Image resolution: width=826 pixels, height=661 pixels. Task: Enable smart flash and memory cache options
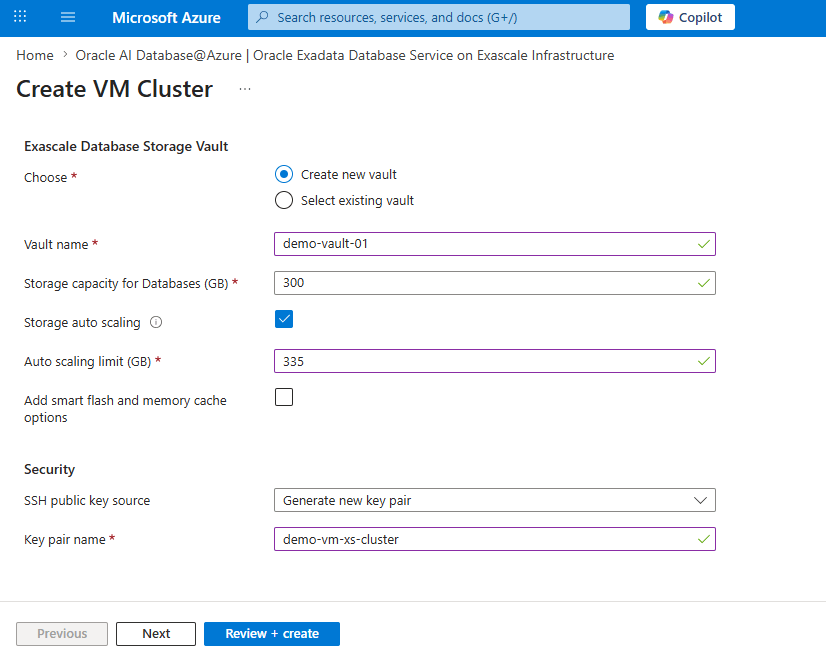point(283,397)
